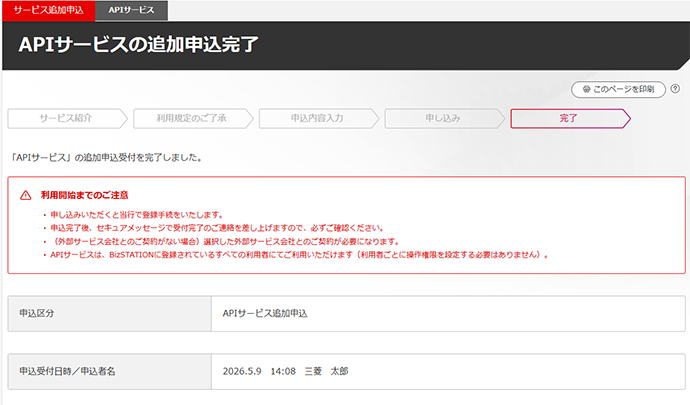The width and height of the screenshot is (690, 405).
Task: Click the 申込受付日時／申込者名 label cell
Action: 108,371
